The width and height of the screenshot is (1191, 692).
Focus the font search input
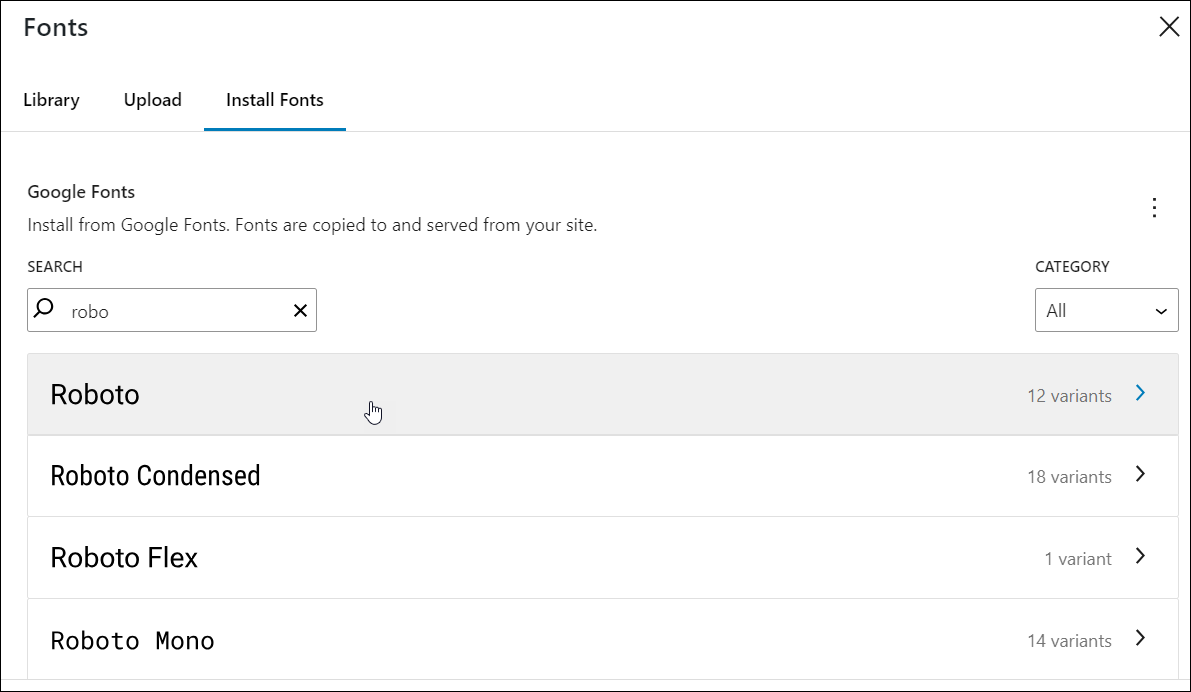point(172,310)
